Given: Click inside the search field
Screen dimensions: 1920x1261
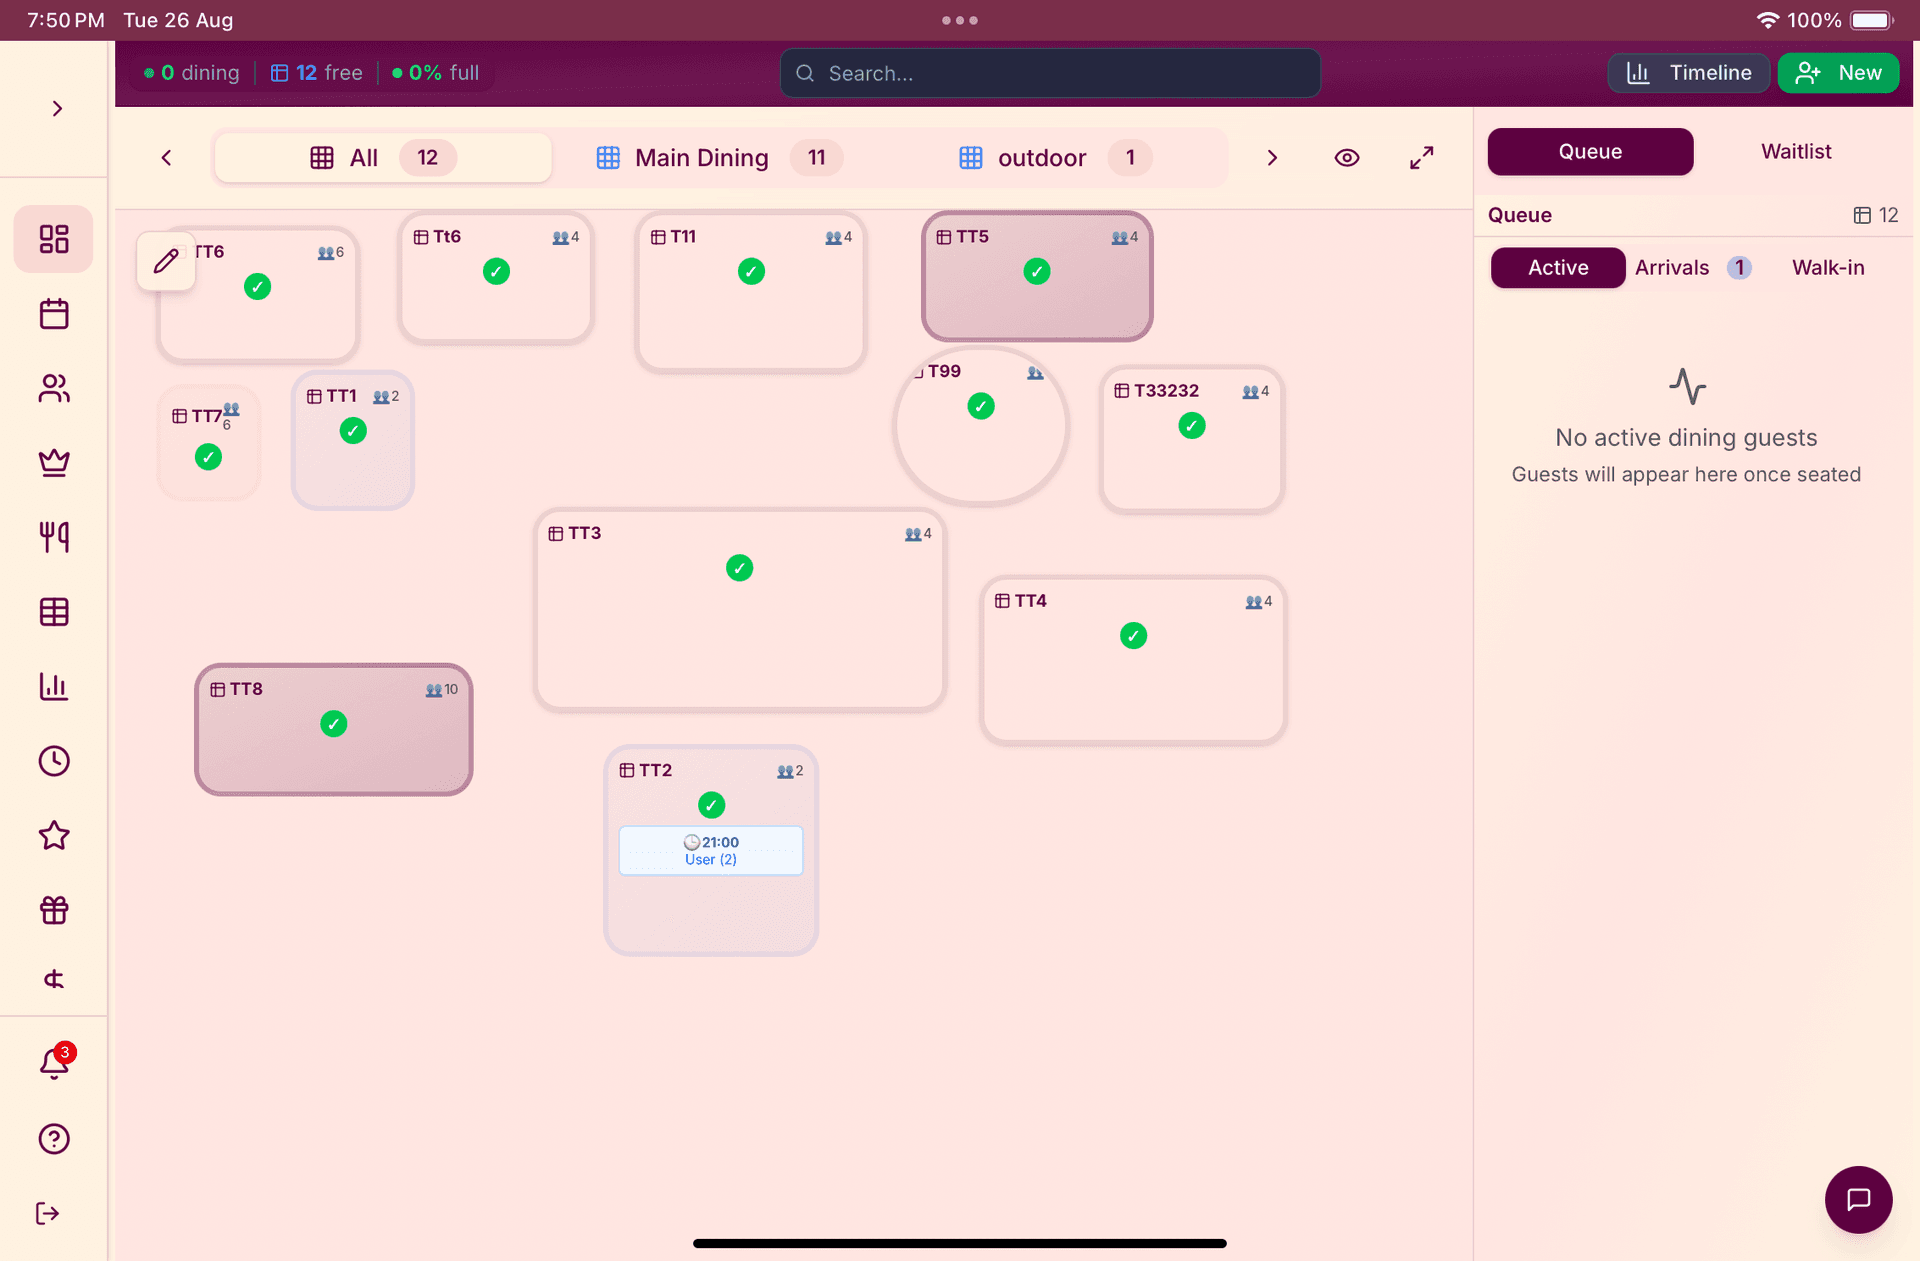Looking at the screenshot, I should (1049, 72).
